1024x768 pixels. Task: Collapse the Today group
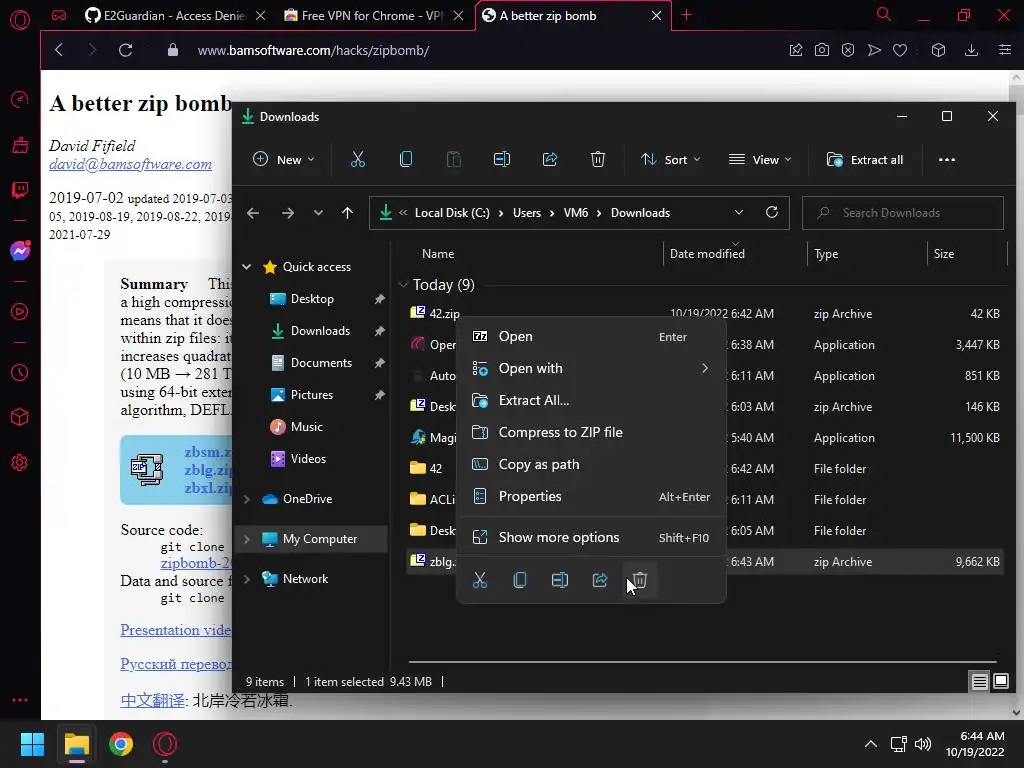pos(403,285)
